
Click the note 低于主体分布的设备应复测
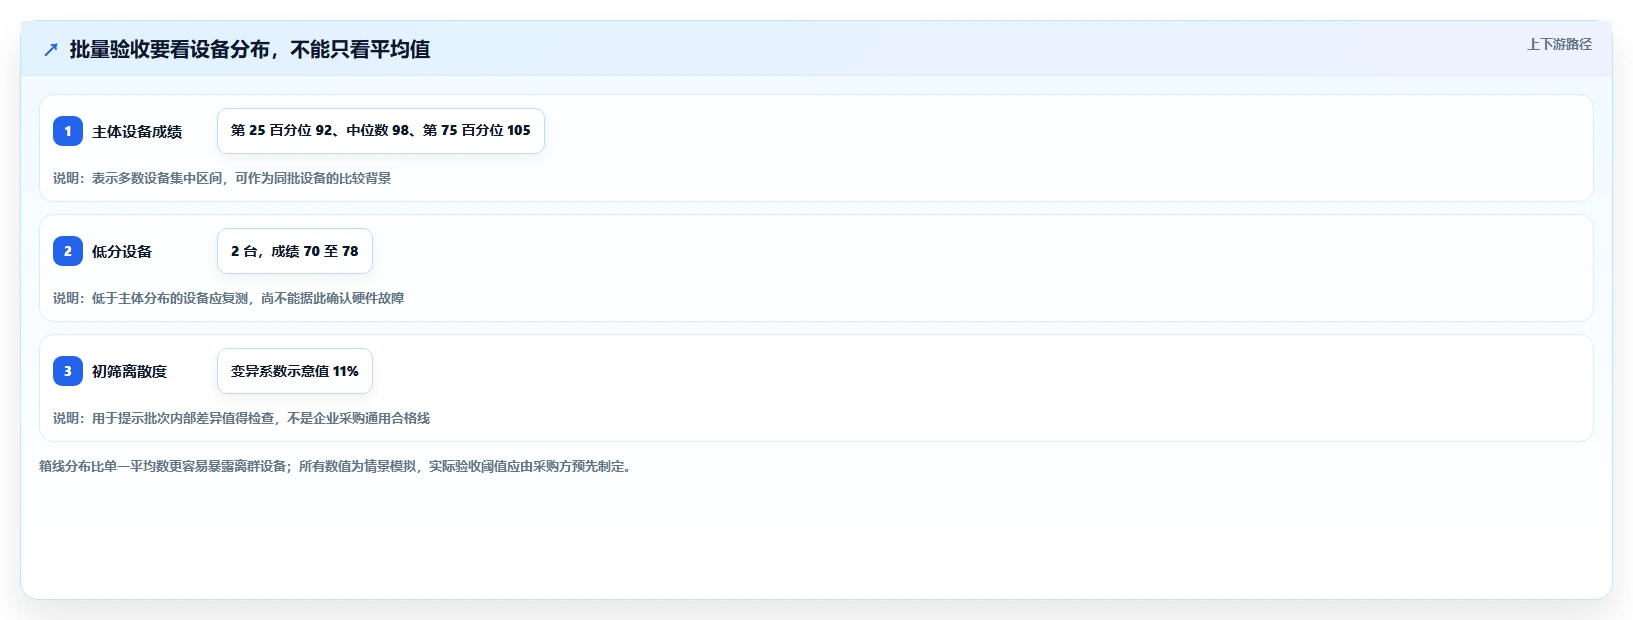[x=229, y=298]
